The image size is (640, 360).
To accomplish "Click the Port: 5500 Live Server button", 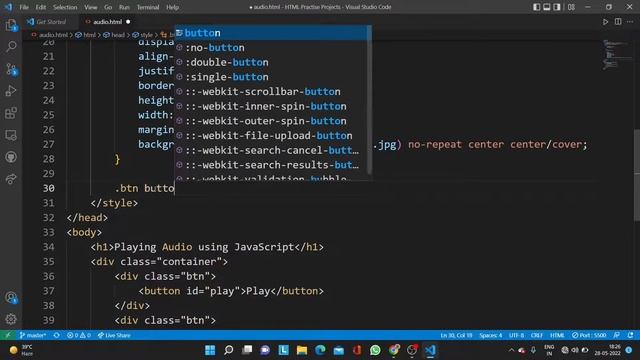I will [x=589, y=335].
